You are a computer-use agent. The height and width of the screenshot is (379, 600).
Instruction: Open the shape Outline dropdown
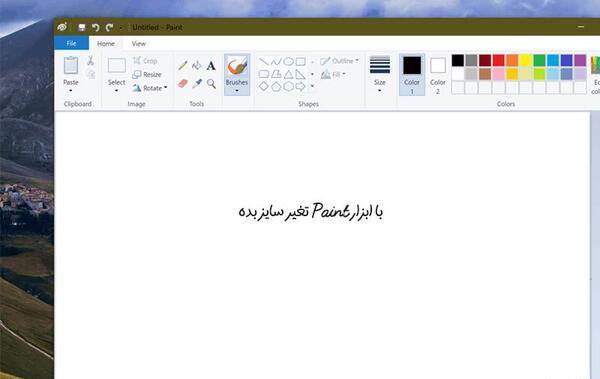[x=340, y=61]
